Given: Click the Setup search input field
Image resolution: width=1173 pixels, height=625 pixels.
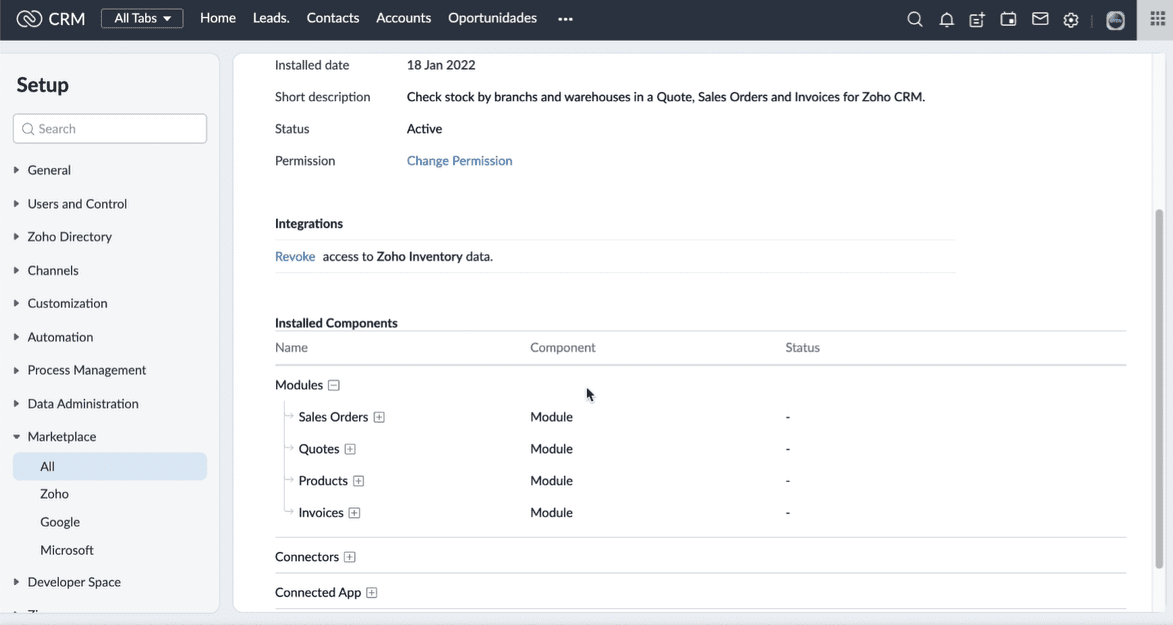Looking at the screenshot, I should (110, 129).
